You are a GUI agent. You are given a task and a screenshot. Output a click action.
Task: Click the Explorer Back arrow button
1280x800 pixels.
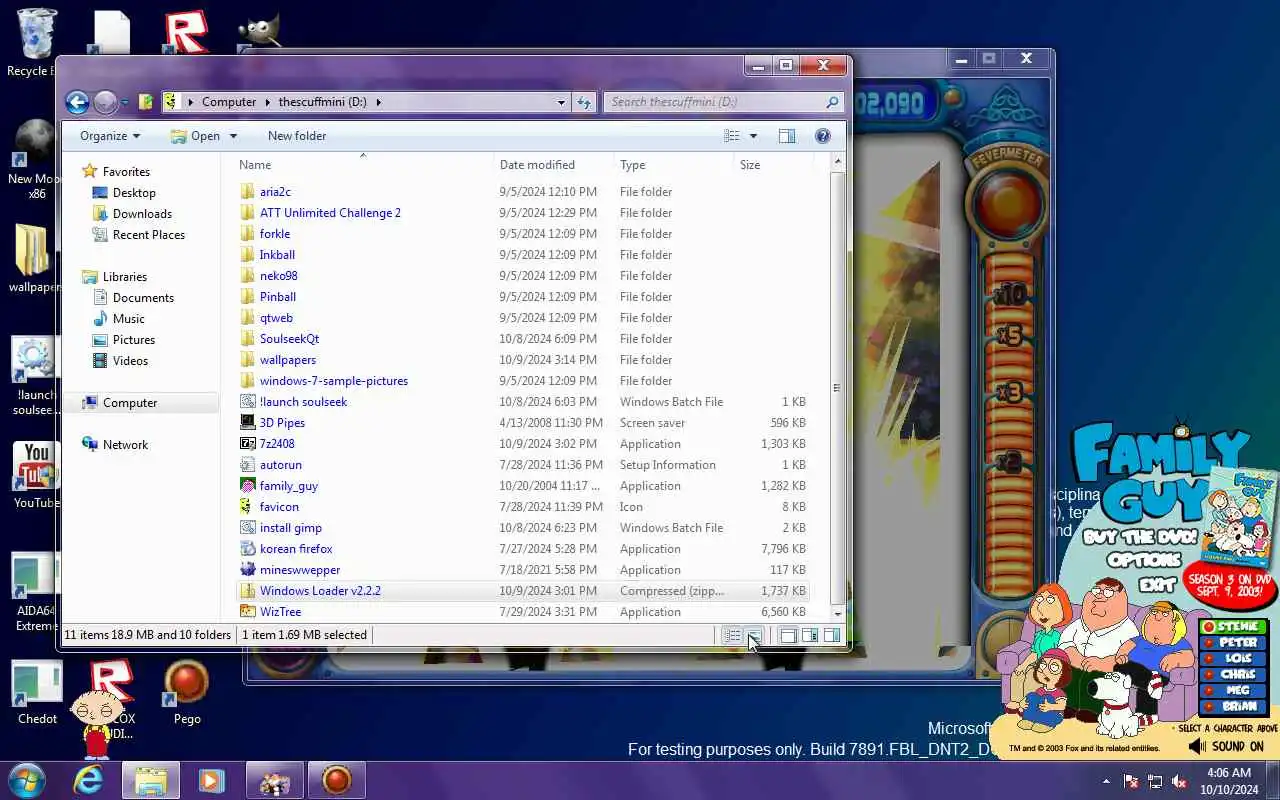77,102
